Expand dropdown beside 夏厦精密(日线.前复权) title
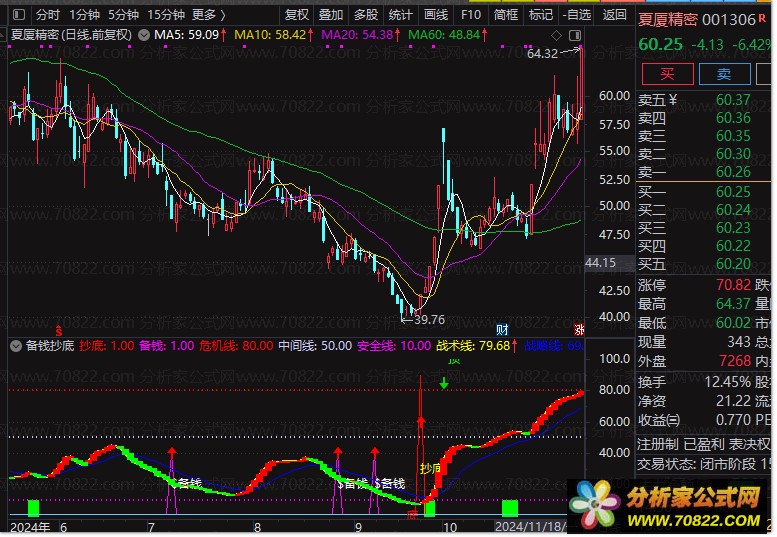777x537 pixels. coord(144,35)
